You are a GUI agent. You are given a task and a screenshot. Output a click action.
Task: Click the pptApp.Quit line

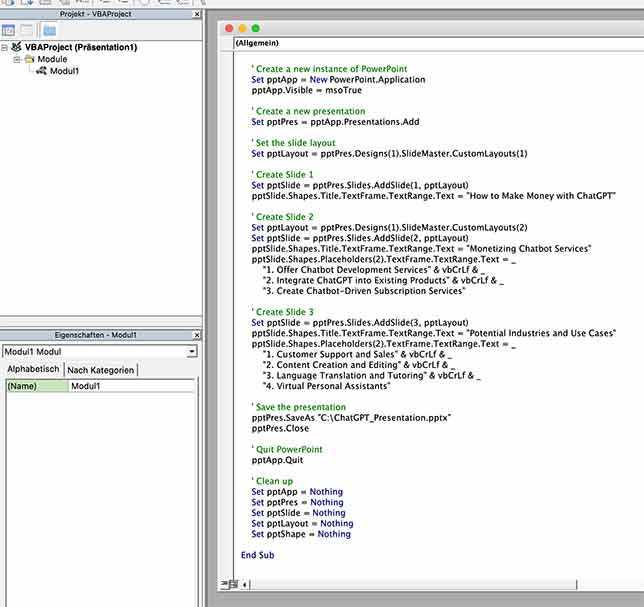pos(277,460)
